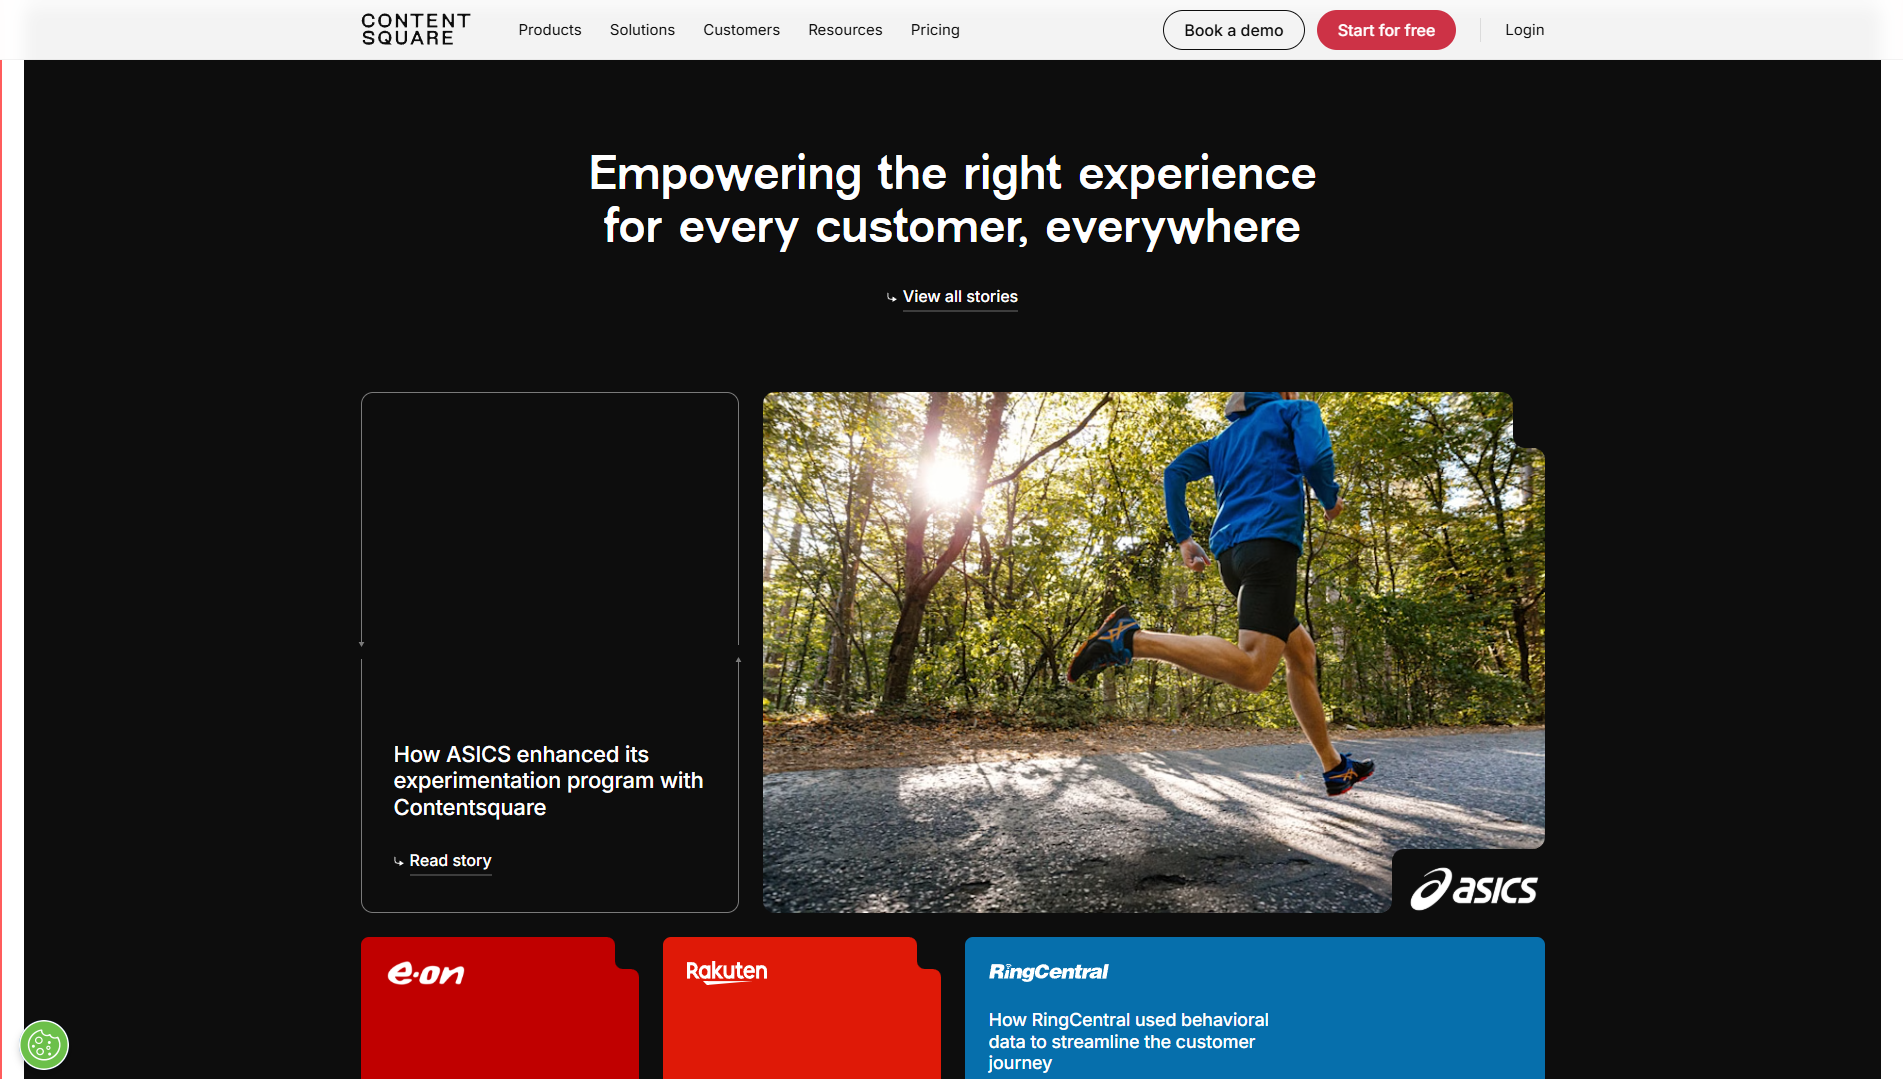This screenshot has width=1903, height=1079.
Task: Follow the View all stories link
Action: 959,297
